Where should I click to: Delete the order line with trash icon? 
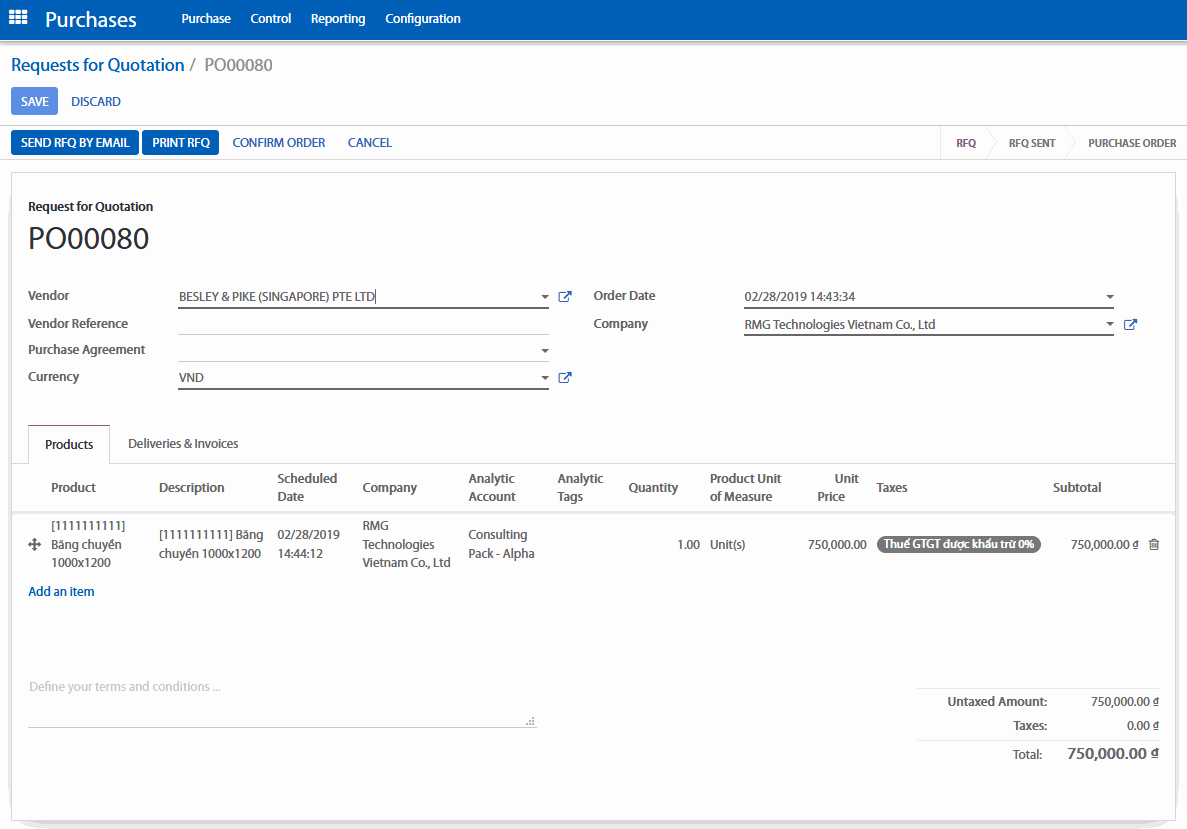[1154, 545]
